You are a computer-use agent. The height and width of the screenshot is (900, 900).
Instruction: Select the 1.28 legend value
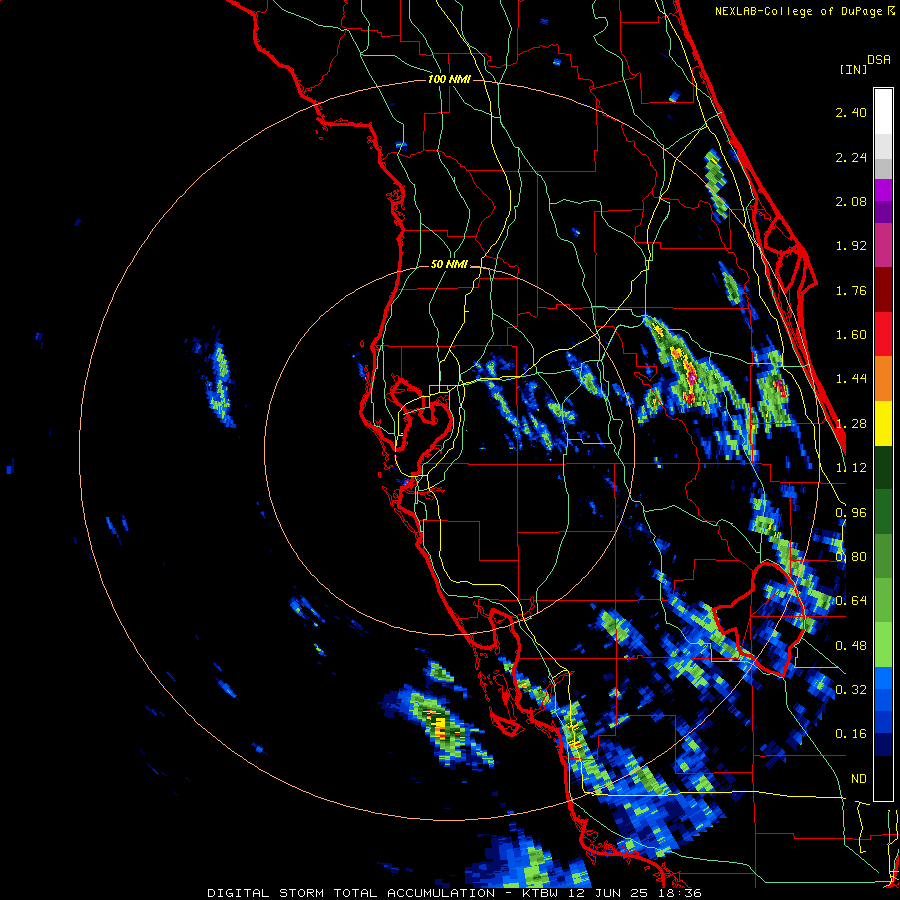(x=851, y=424)
